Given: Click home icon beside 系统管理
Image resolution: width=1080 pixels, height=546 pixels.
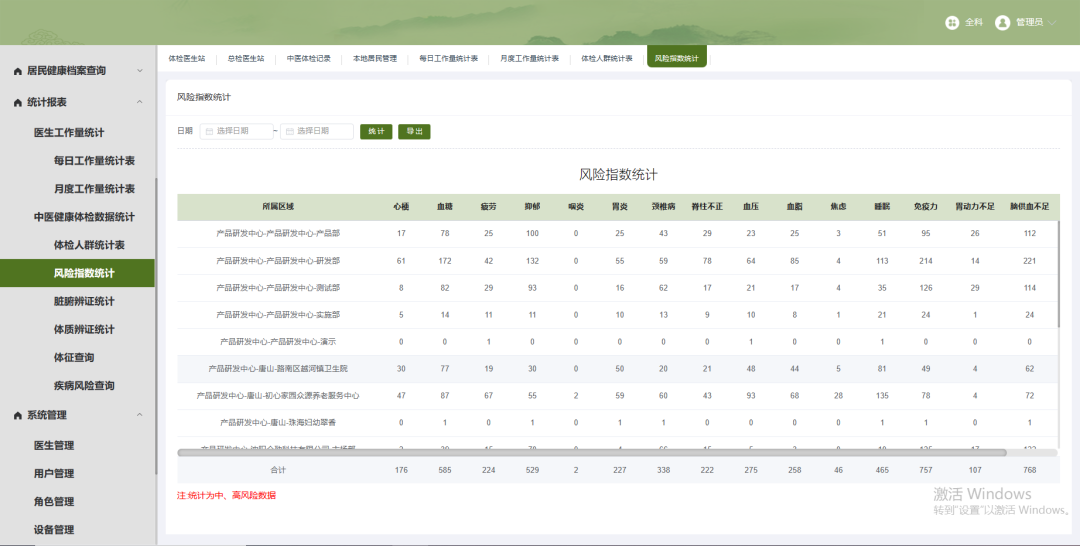Looking at the screenshot, I should point(18,416).
